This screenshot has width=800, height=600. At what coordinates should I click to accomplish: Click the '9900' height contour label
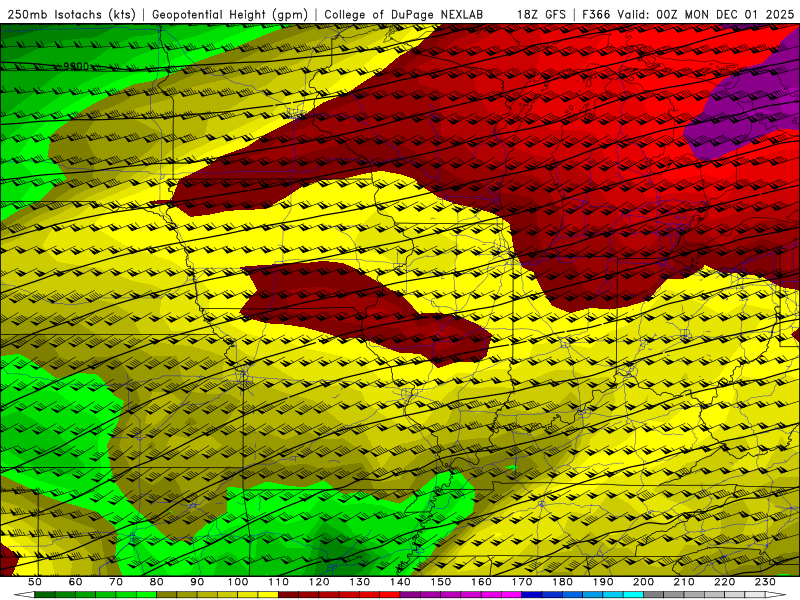tap(76, 66)
